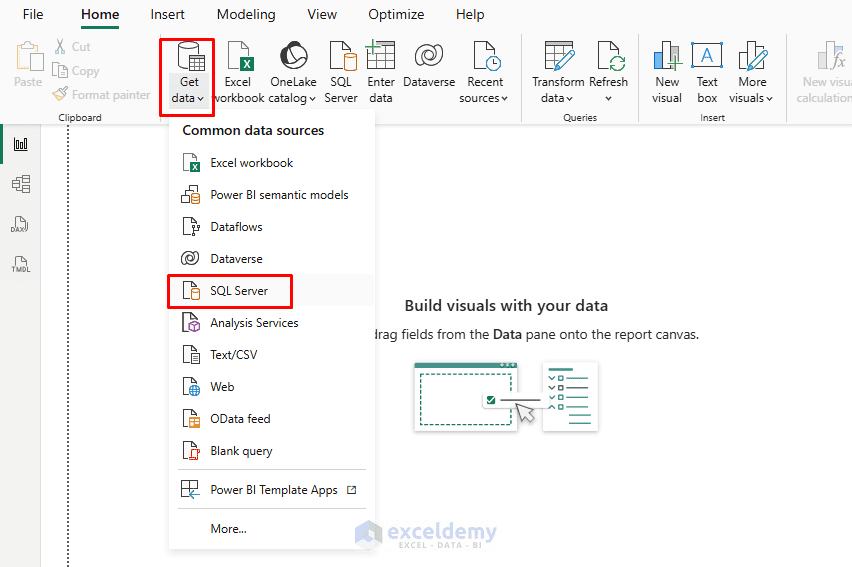The image size is (852, 567).
Task: Select OData feed from the menu
Action: coord(271,419)
